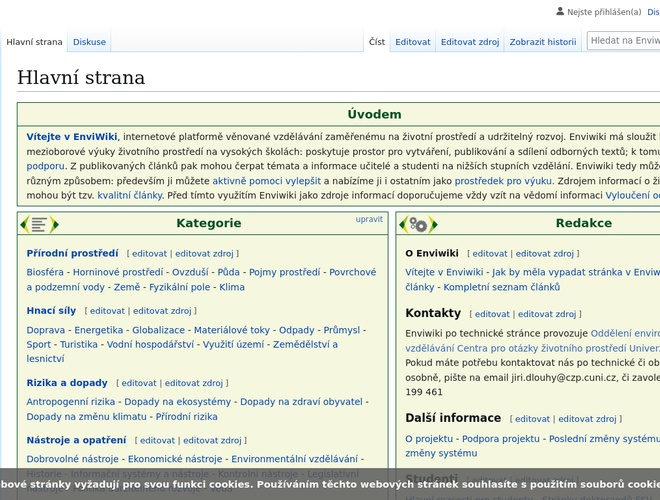Open the Energetika link
Viewport: 660px width, 500px height.
99,330
